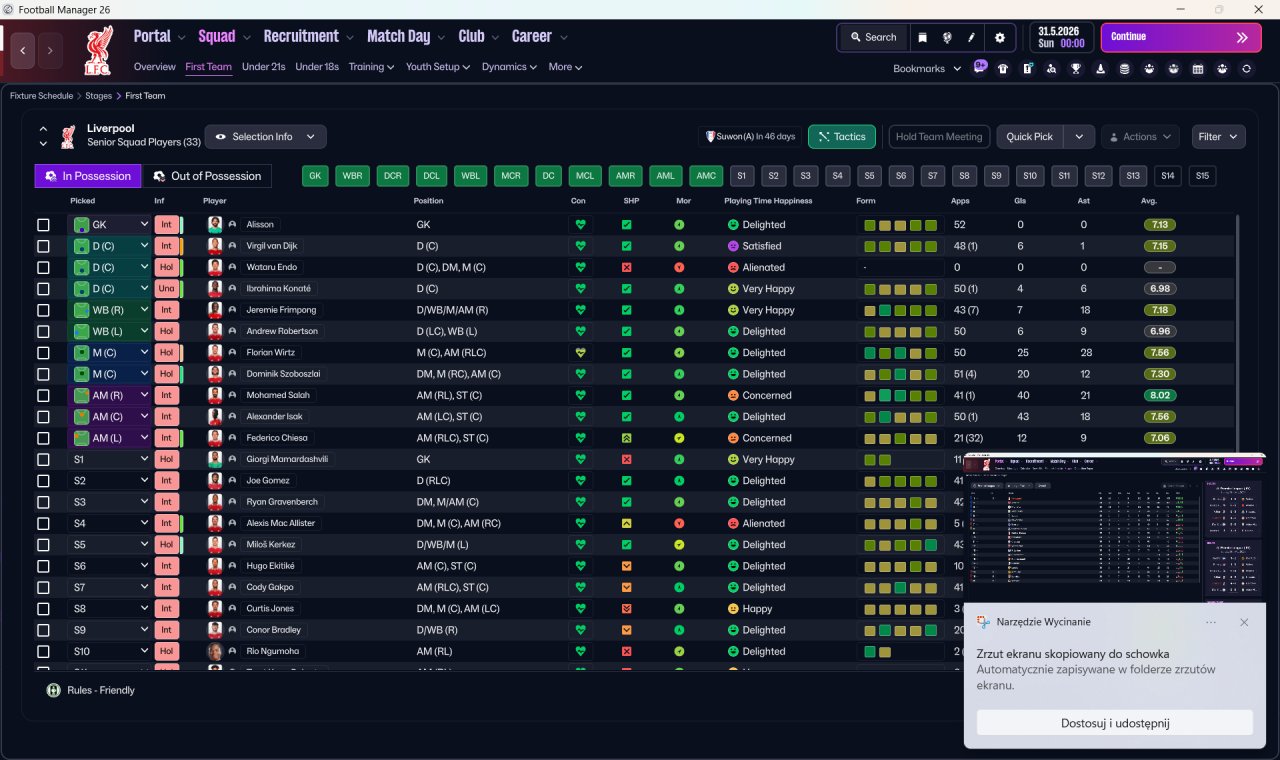Tick the checkbox for Conor Bradley
Screen dimensions: 1280x760
[x=43, y=630]
